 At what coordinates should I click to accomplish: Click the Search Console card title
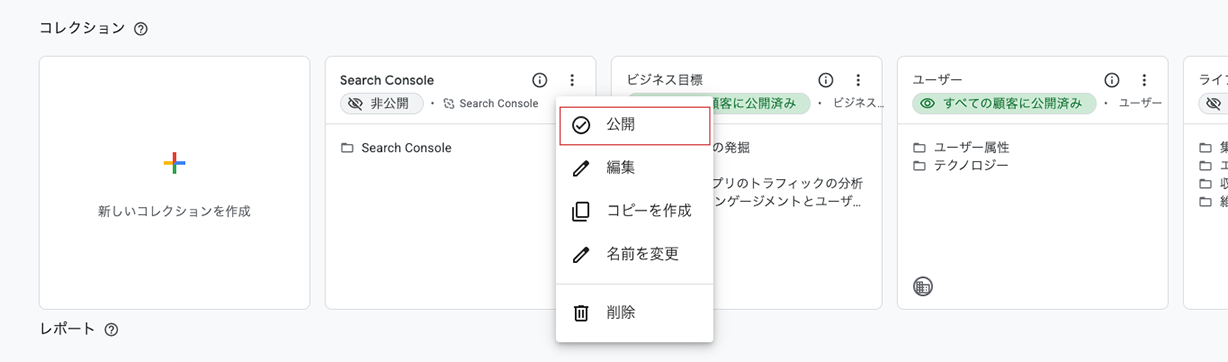(387, 80)
